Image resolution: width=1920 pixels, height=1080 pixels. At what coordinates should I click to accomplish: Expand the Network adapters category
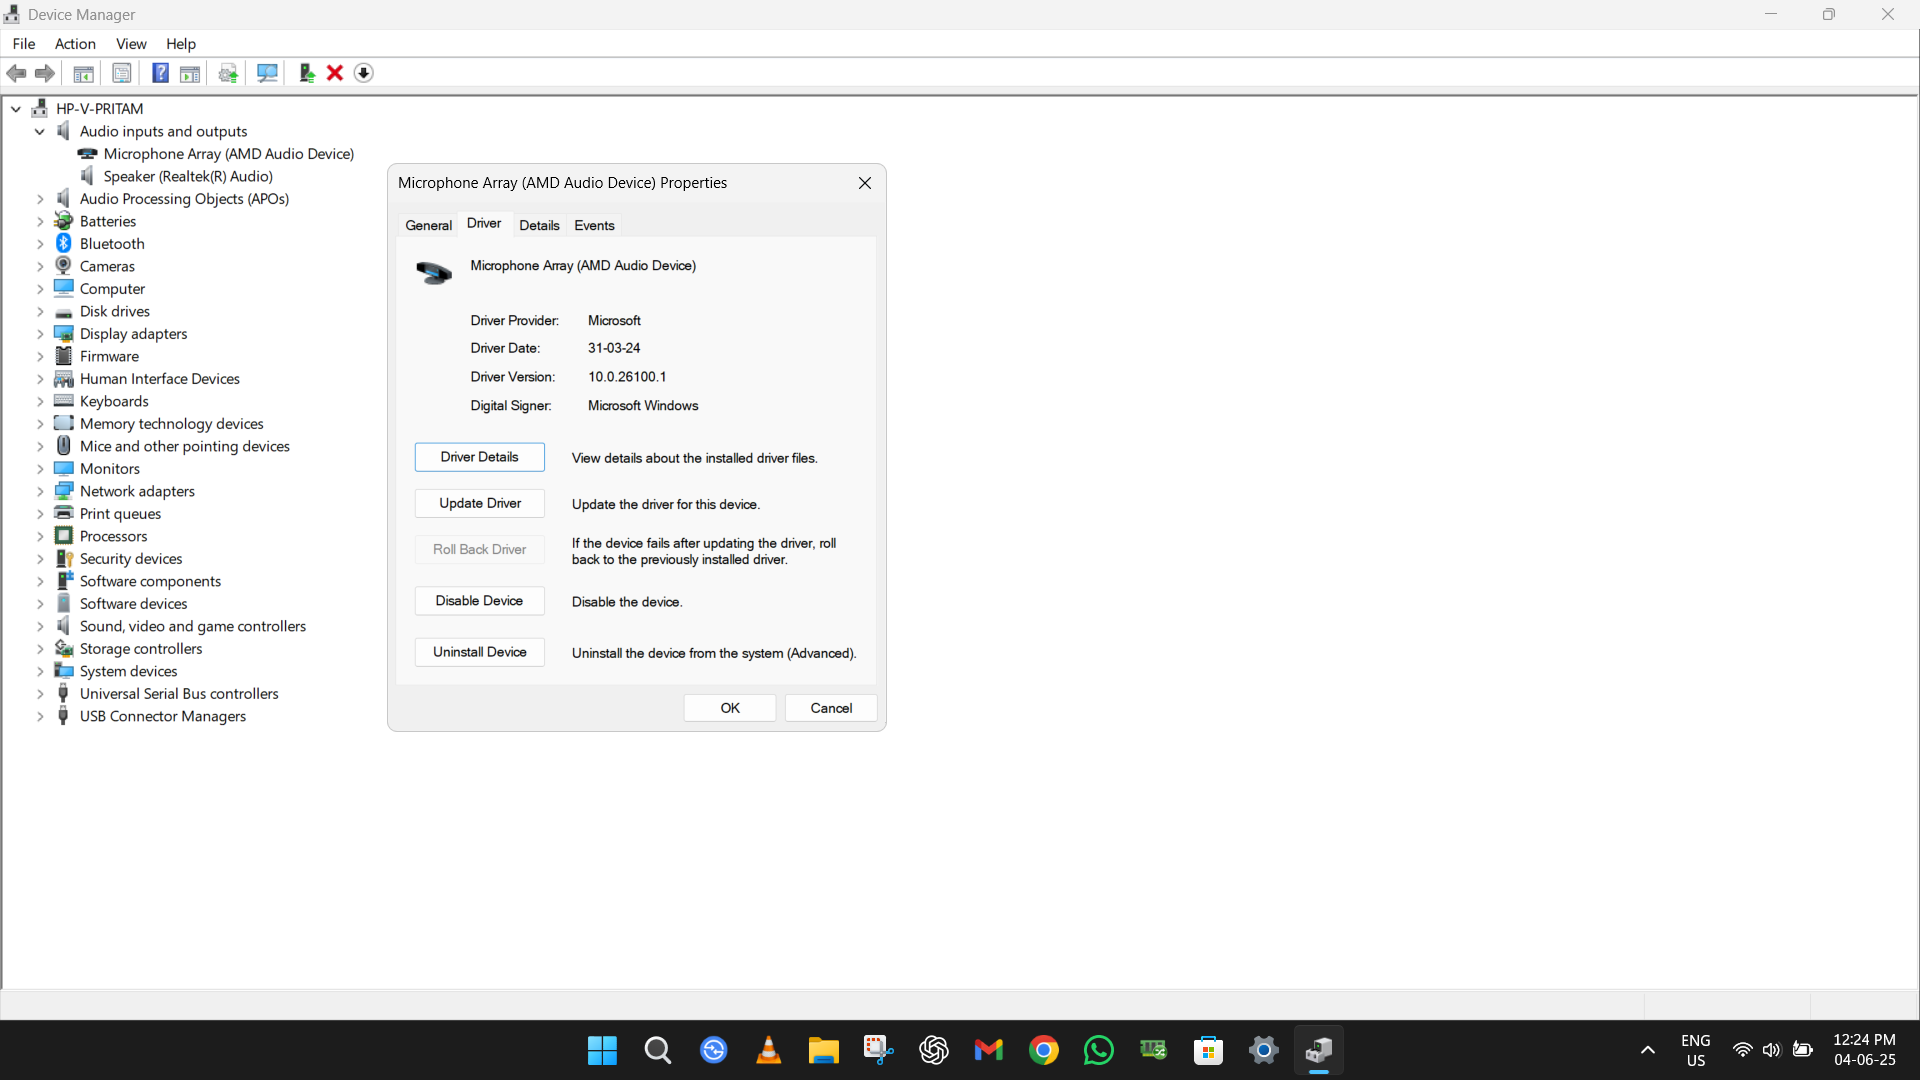click(40, 491)
